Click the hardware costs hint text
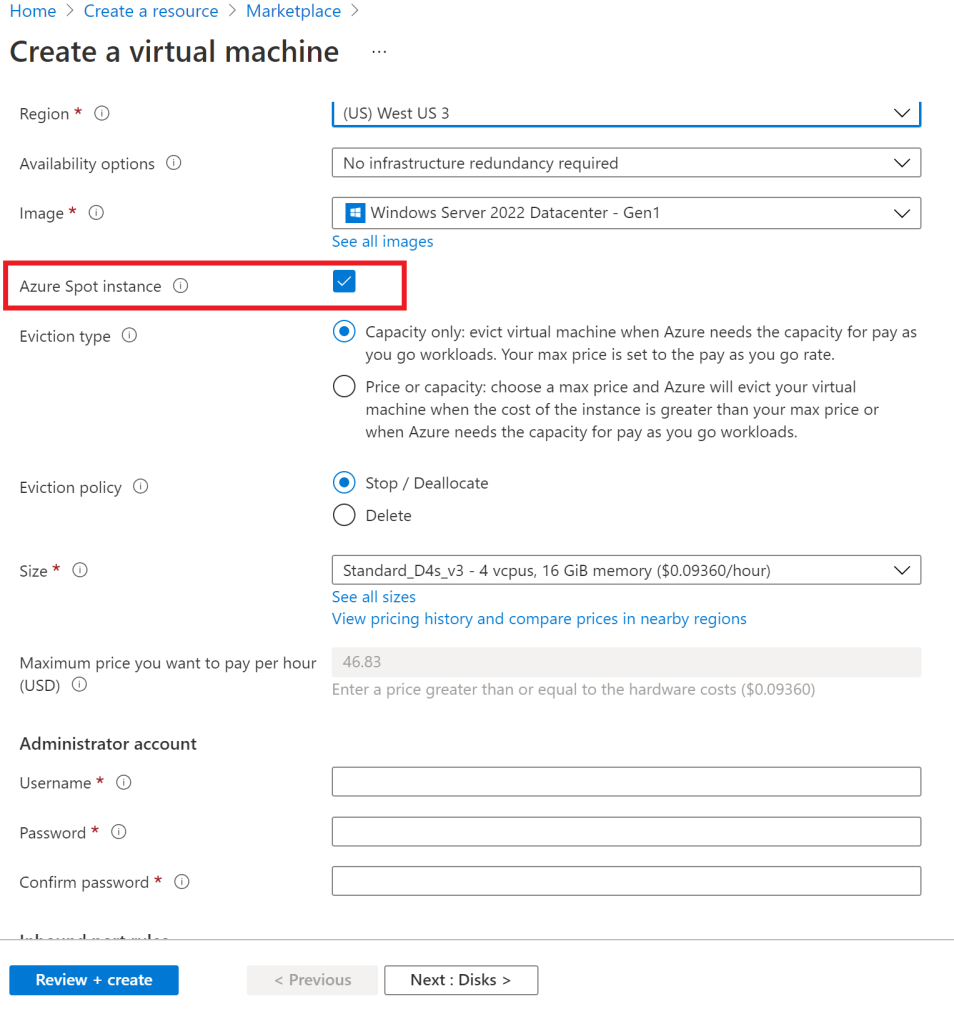Image resolution: width=954 pixels, height=1024 pixels. tap(573, 690)
